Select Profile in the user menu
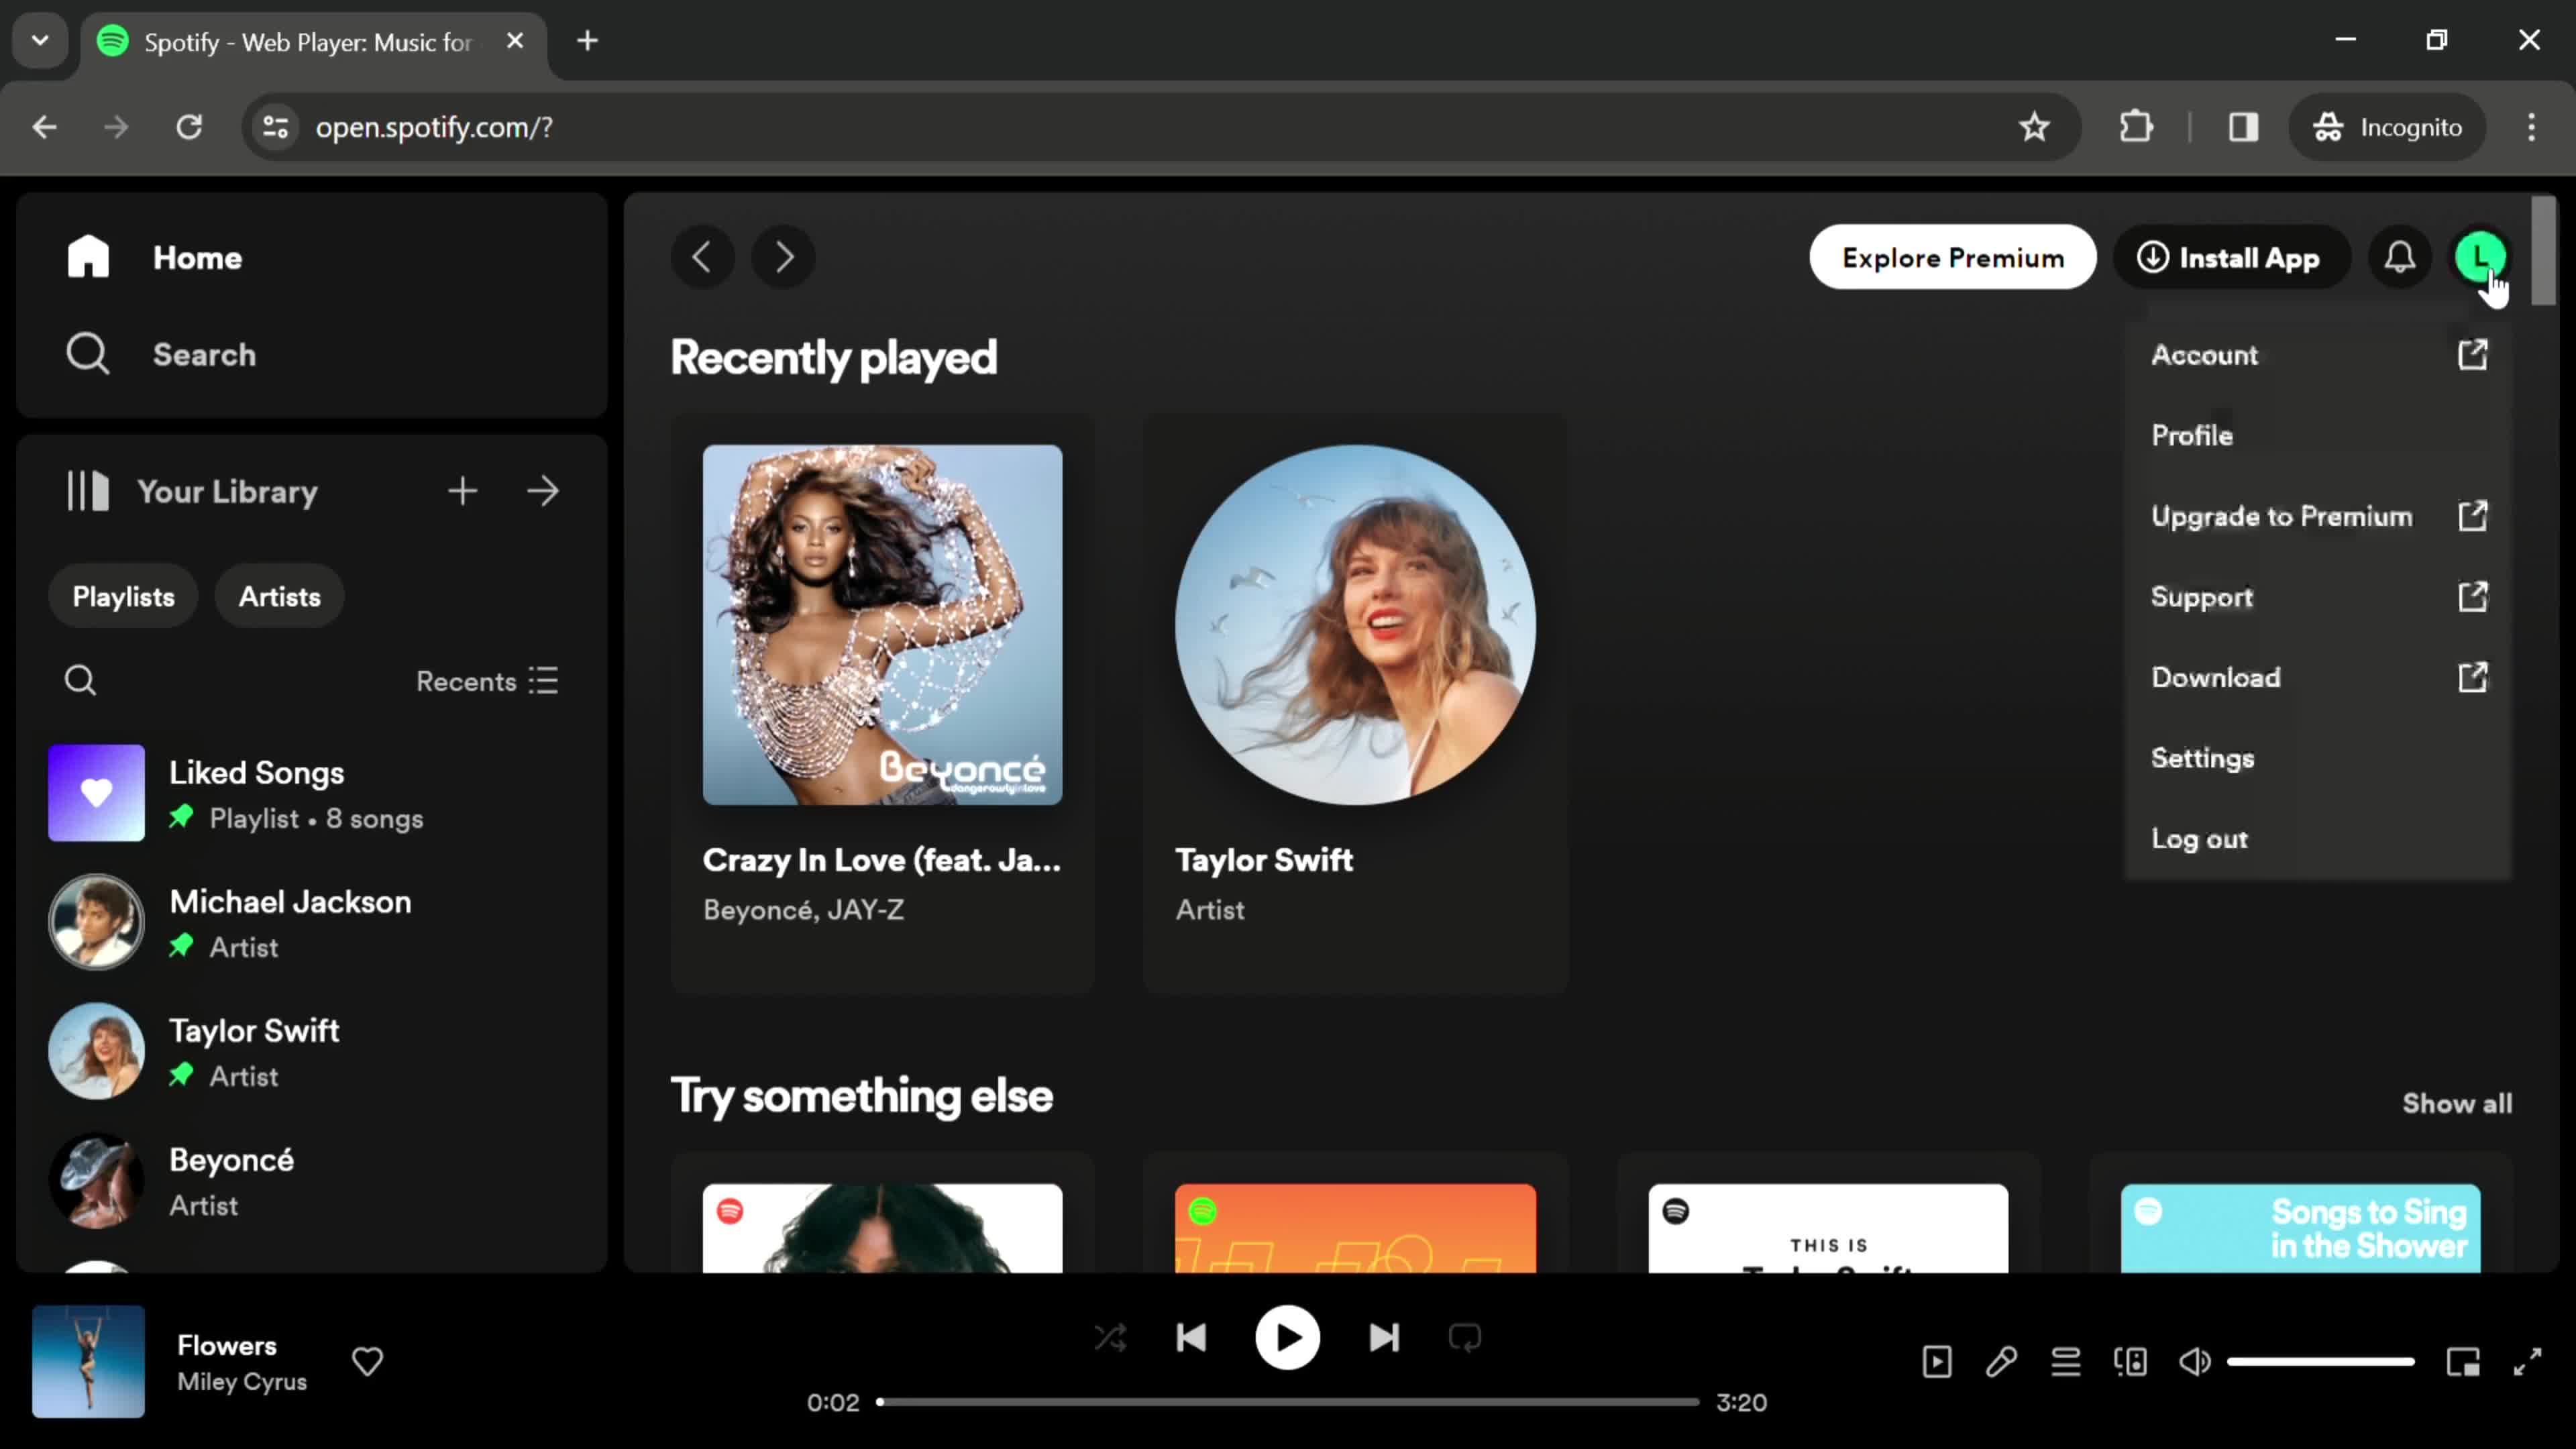Viewport: 2576px width, 1449px height. tap(2318, 436)
